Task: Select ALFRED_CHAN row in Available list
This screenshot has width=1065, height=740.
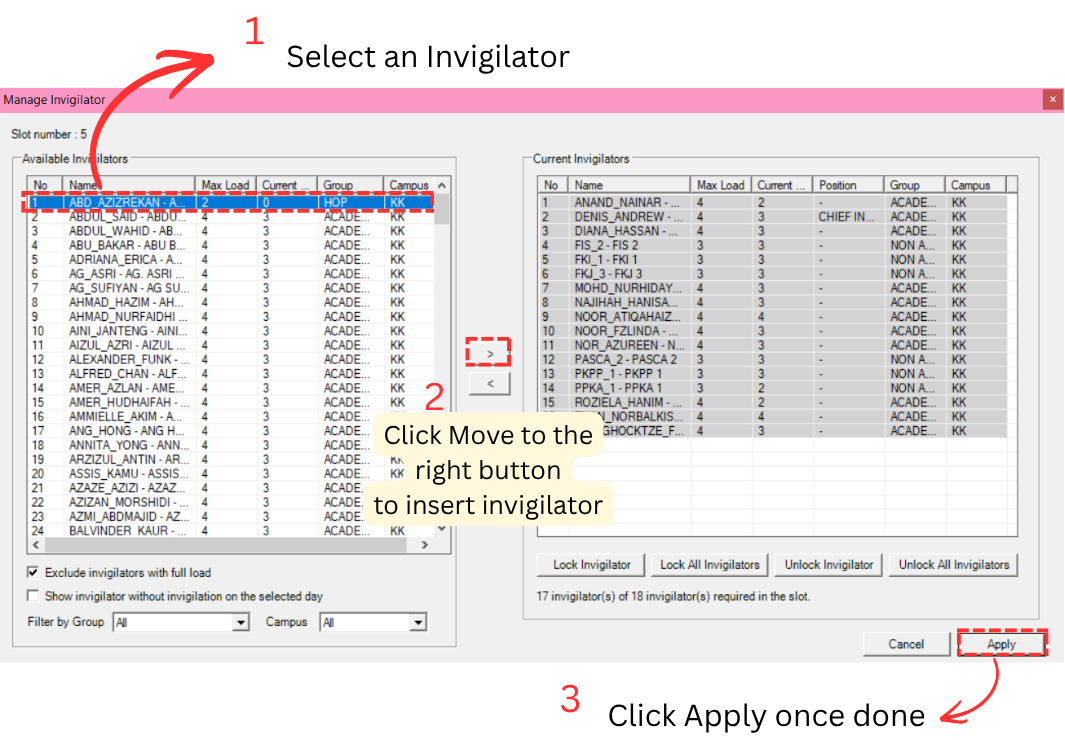Action: point(230,373)
